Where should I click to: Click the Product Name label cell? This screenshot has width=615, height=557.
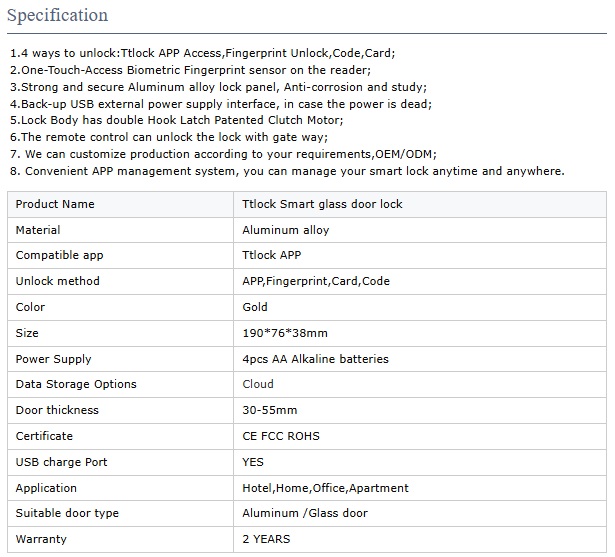click(x=120, y=204)
